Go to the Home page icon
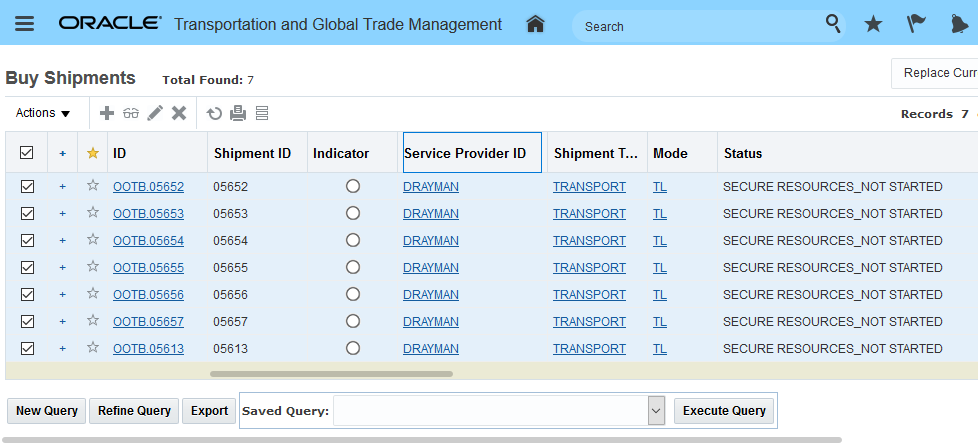978x445 pixels. (x=535, y=24)
